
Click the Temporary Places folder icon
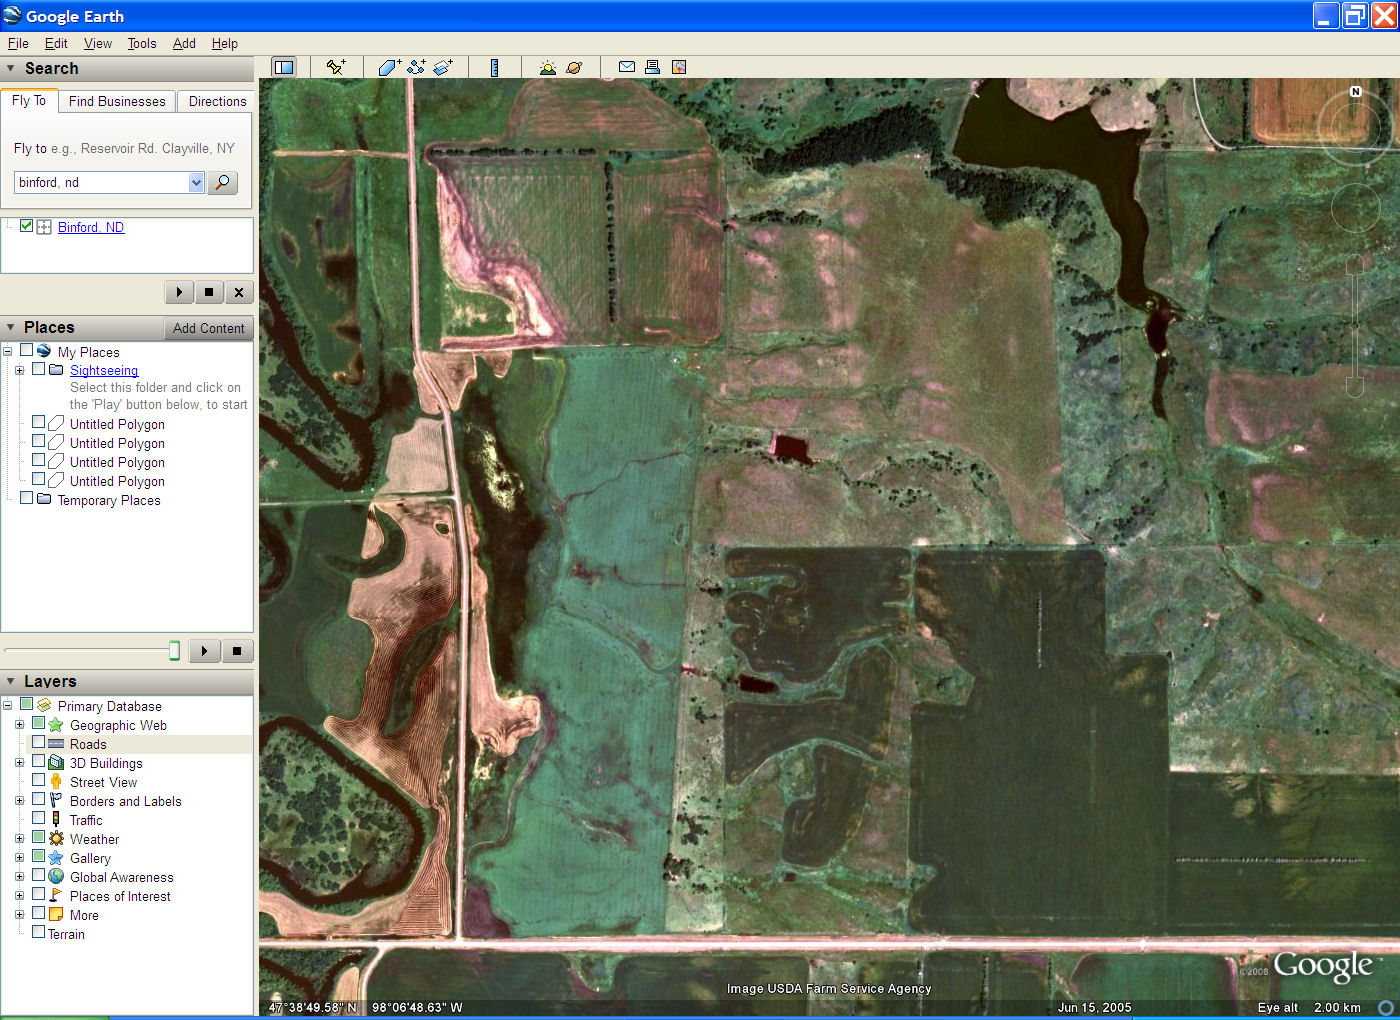click(44, 499)
